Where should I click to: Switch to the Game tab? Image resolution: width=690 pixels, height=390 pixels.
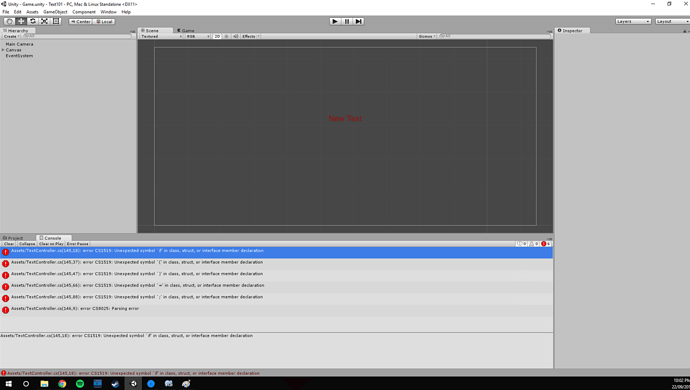pyautogui.click(x=186, y=31)
